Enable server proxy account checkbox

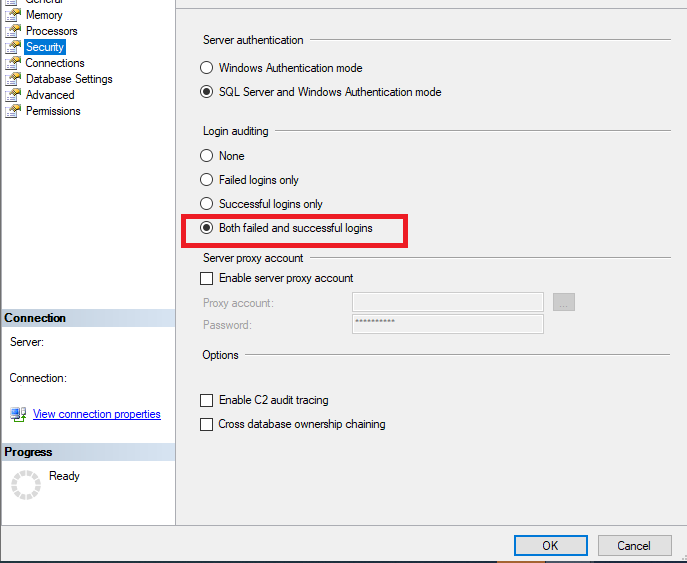click(206, 278)
